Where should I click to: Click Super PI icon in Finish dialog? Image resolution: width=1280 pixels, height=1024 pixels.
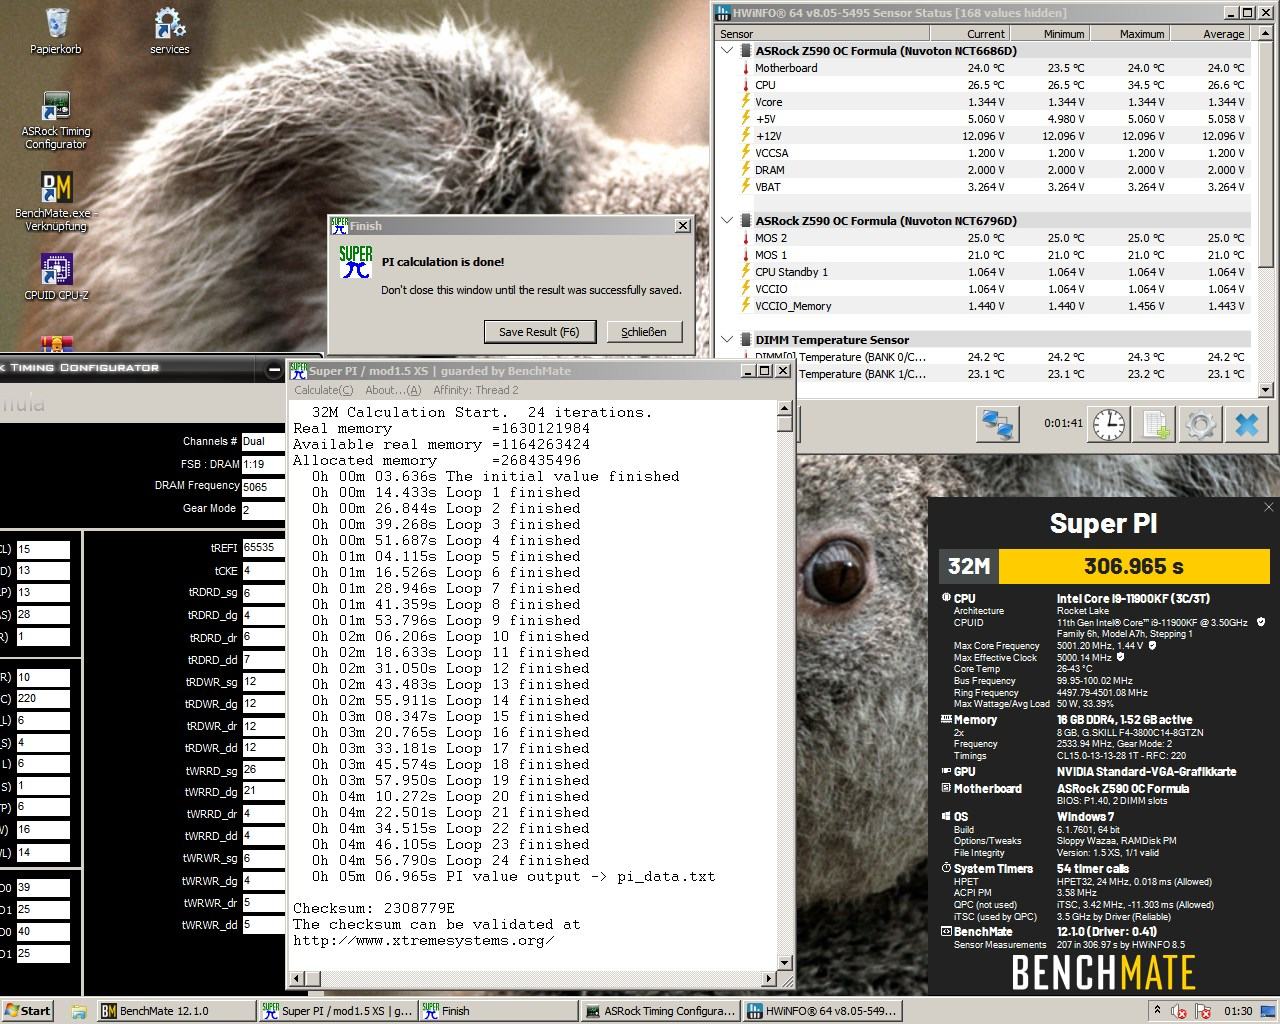point(356,262)
